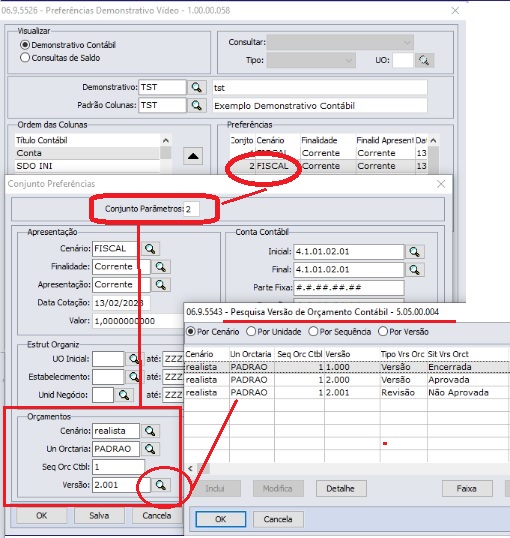Click the Cenário header in Preferências grid
The image size is (510, 538).
(x=277, y=140)
